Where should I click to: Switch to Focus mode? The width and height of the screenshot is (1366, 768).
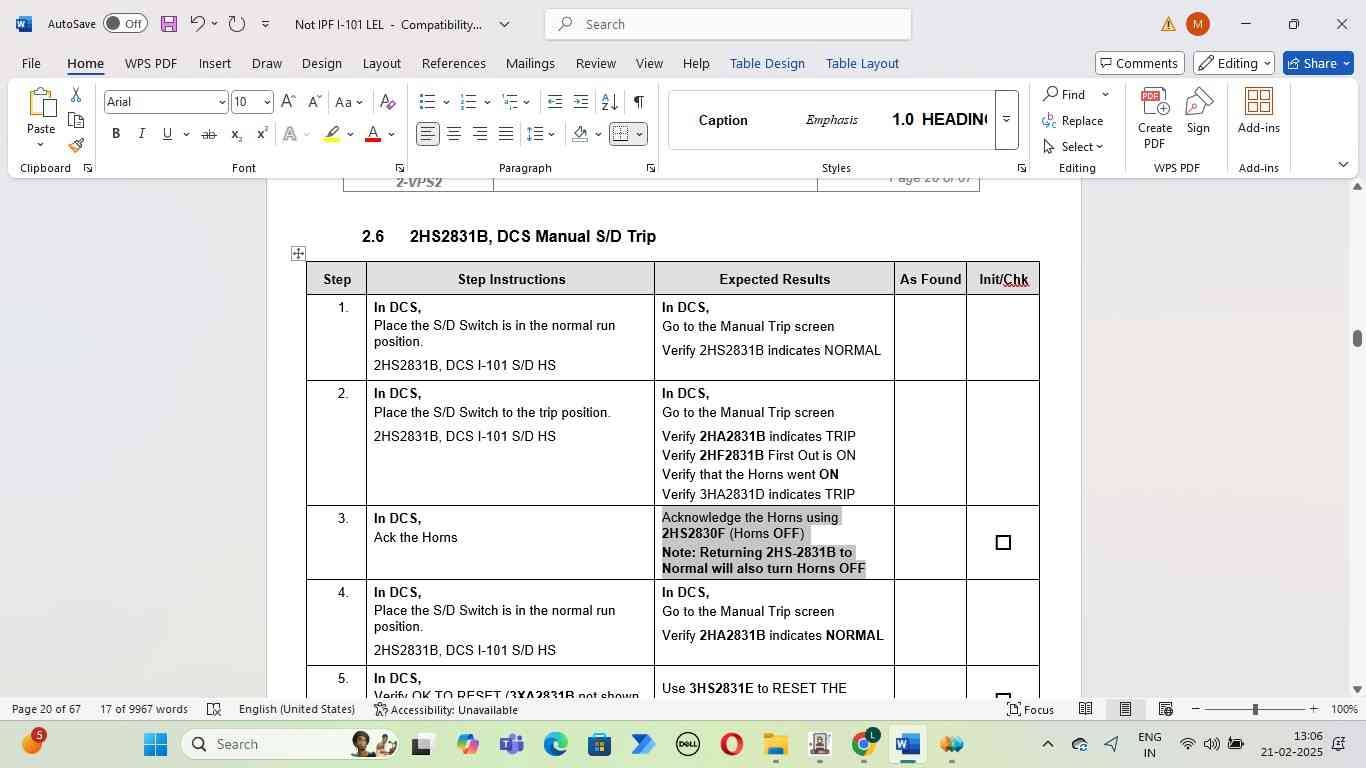coord(1031,709)
